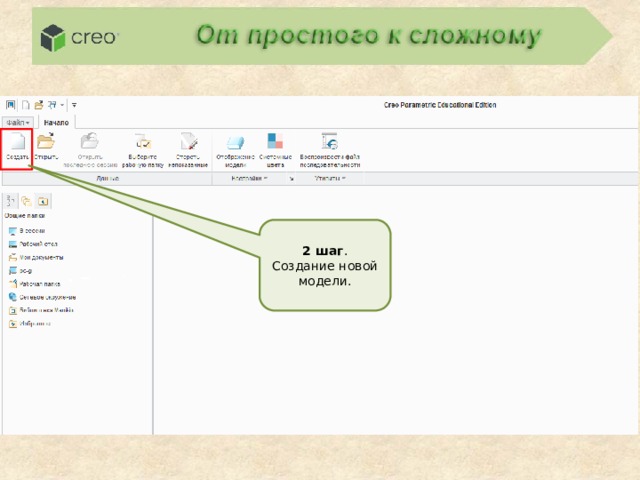
Task: Click the Открыть (Open) folder ribbon button
Action: click(46, 147)
